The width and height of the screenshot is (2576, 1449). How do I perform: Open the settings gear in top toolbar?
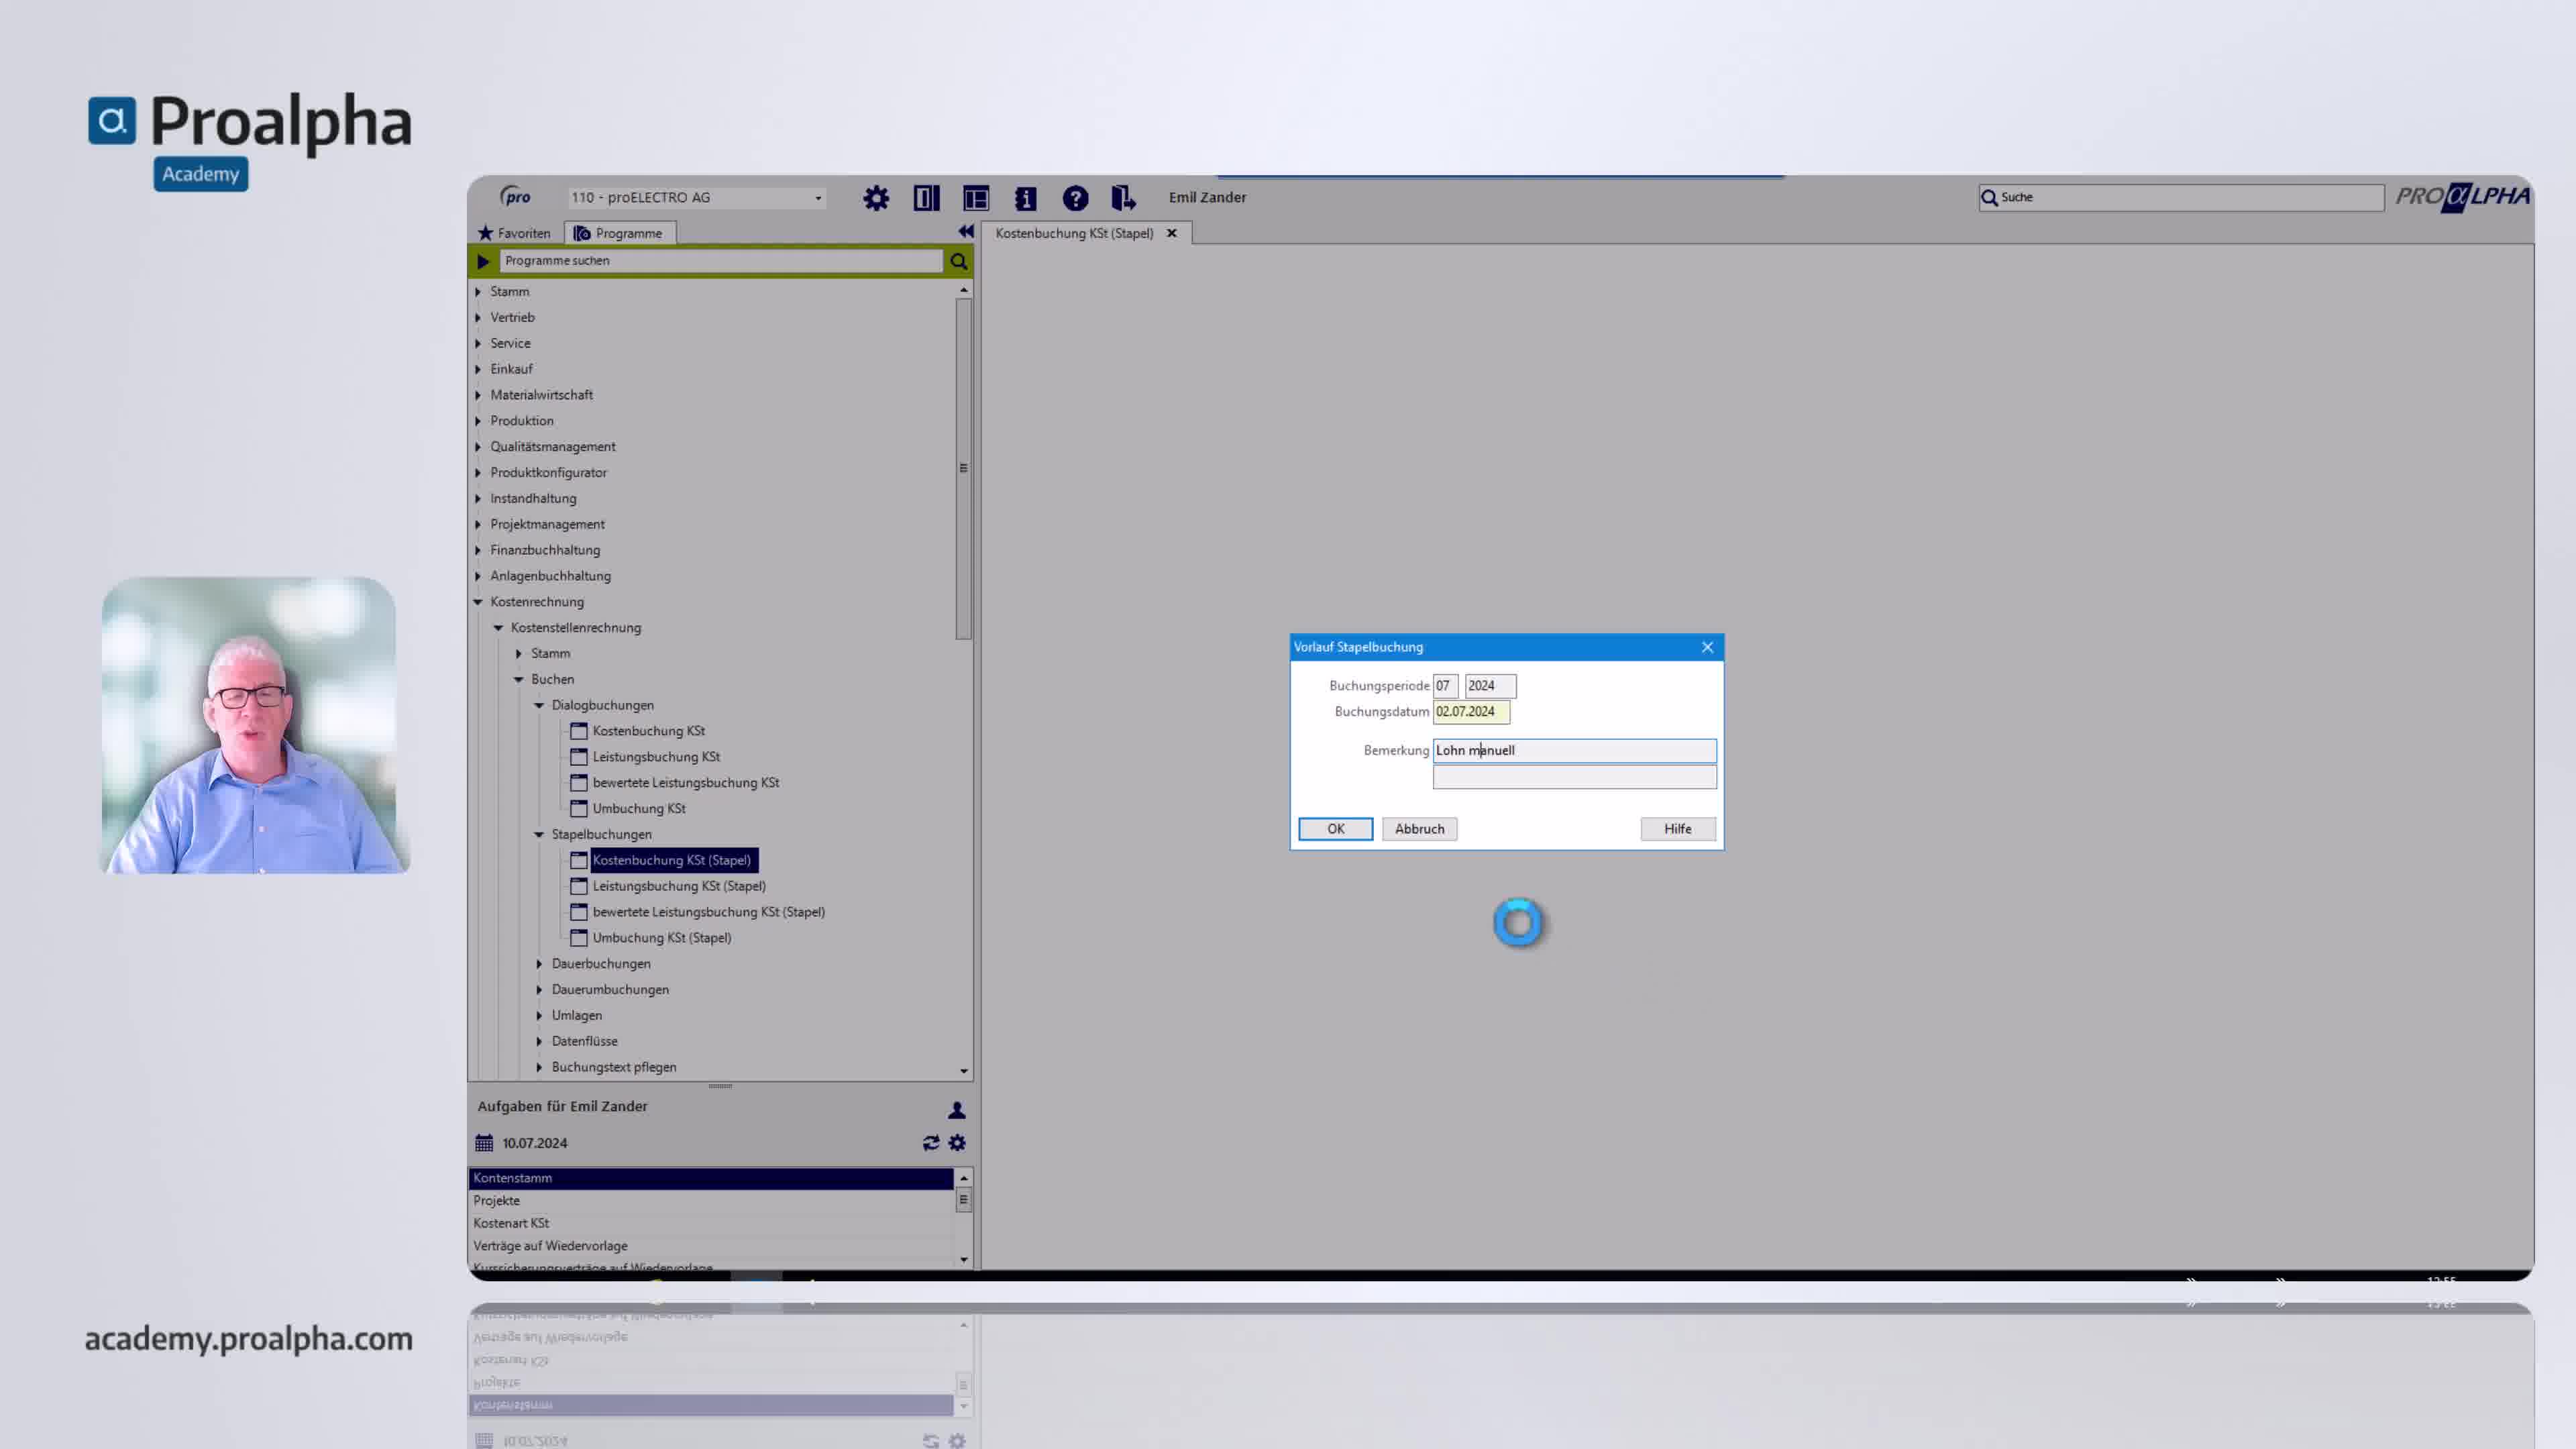point(876,198)
